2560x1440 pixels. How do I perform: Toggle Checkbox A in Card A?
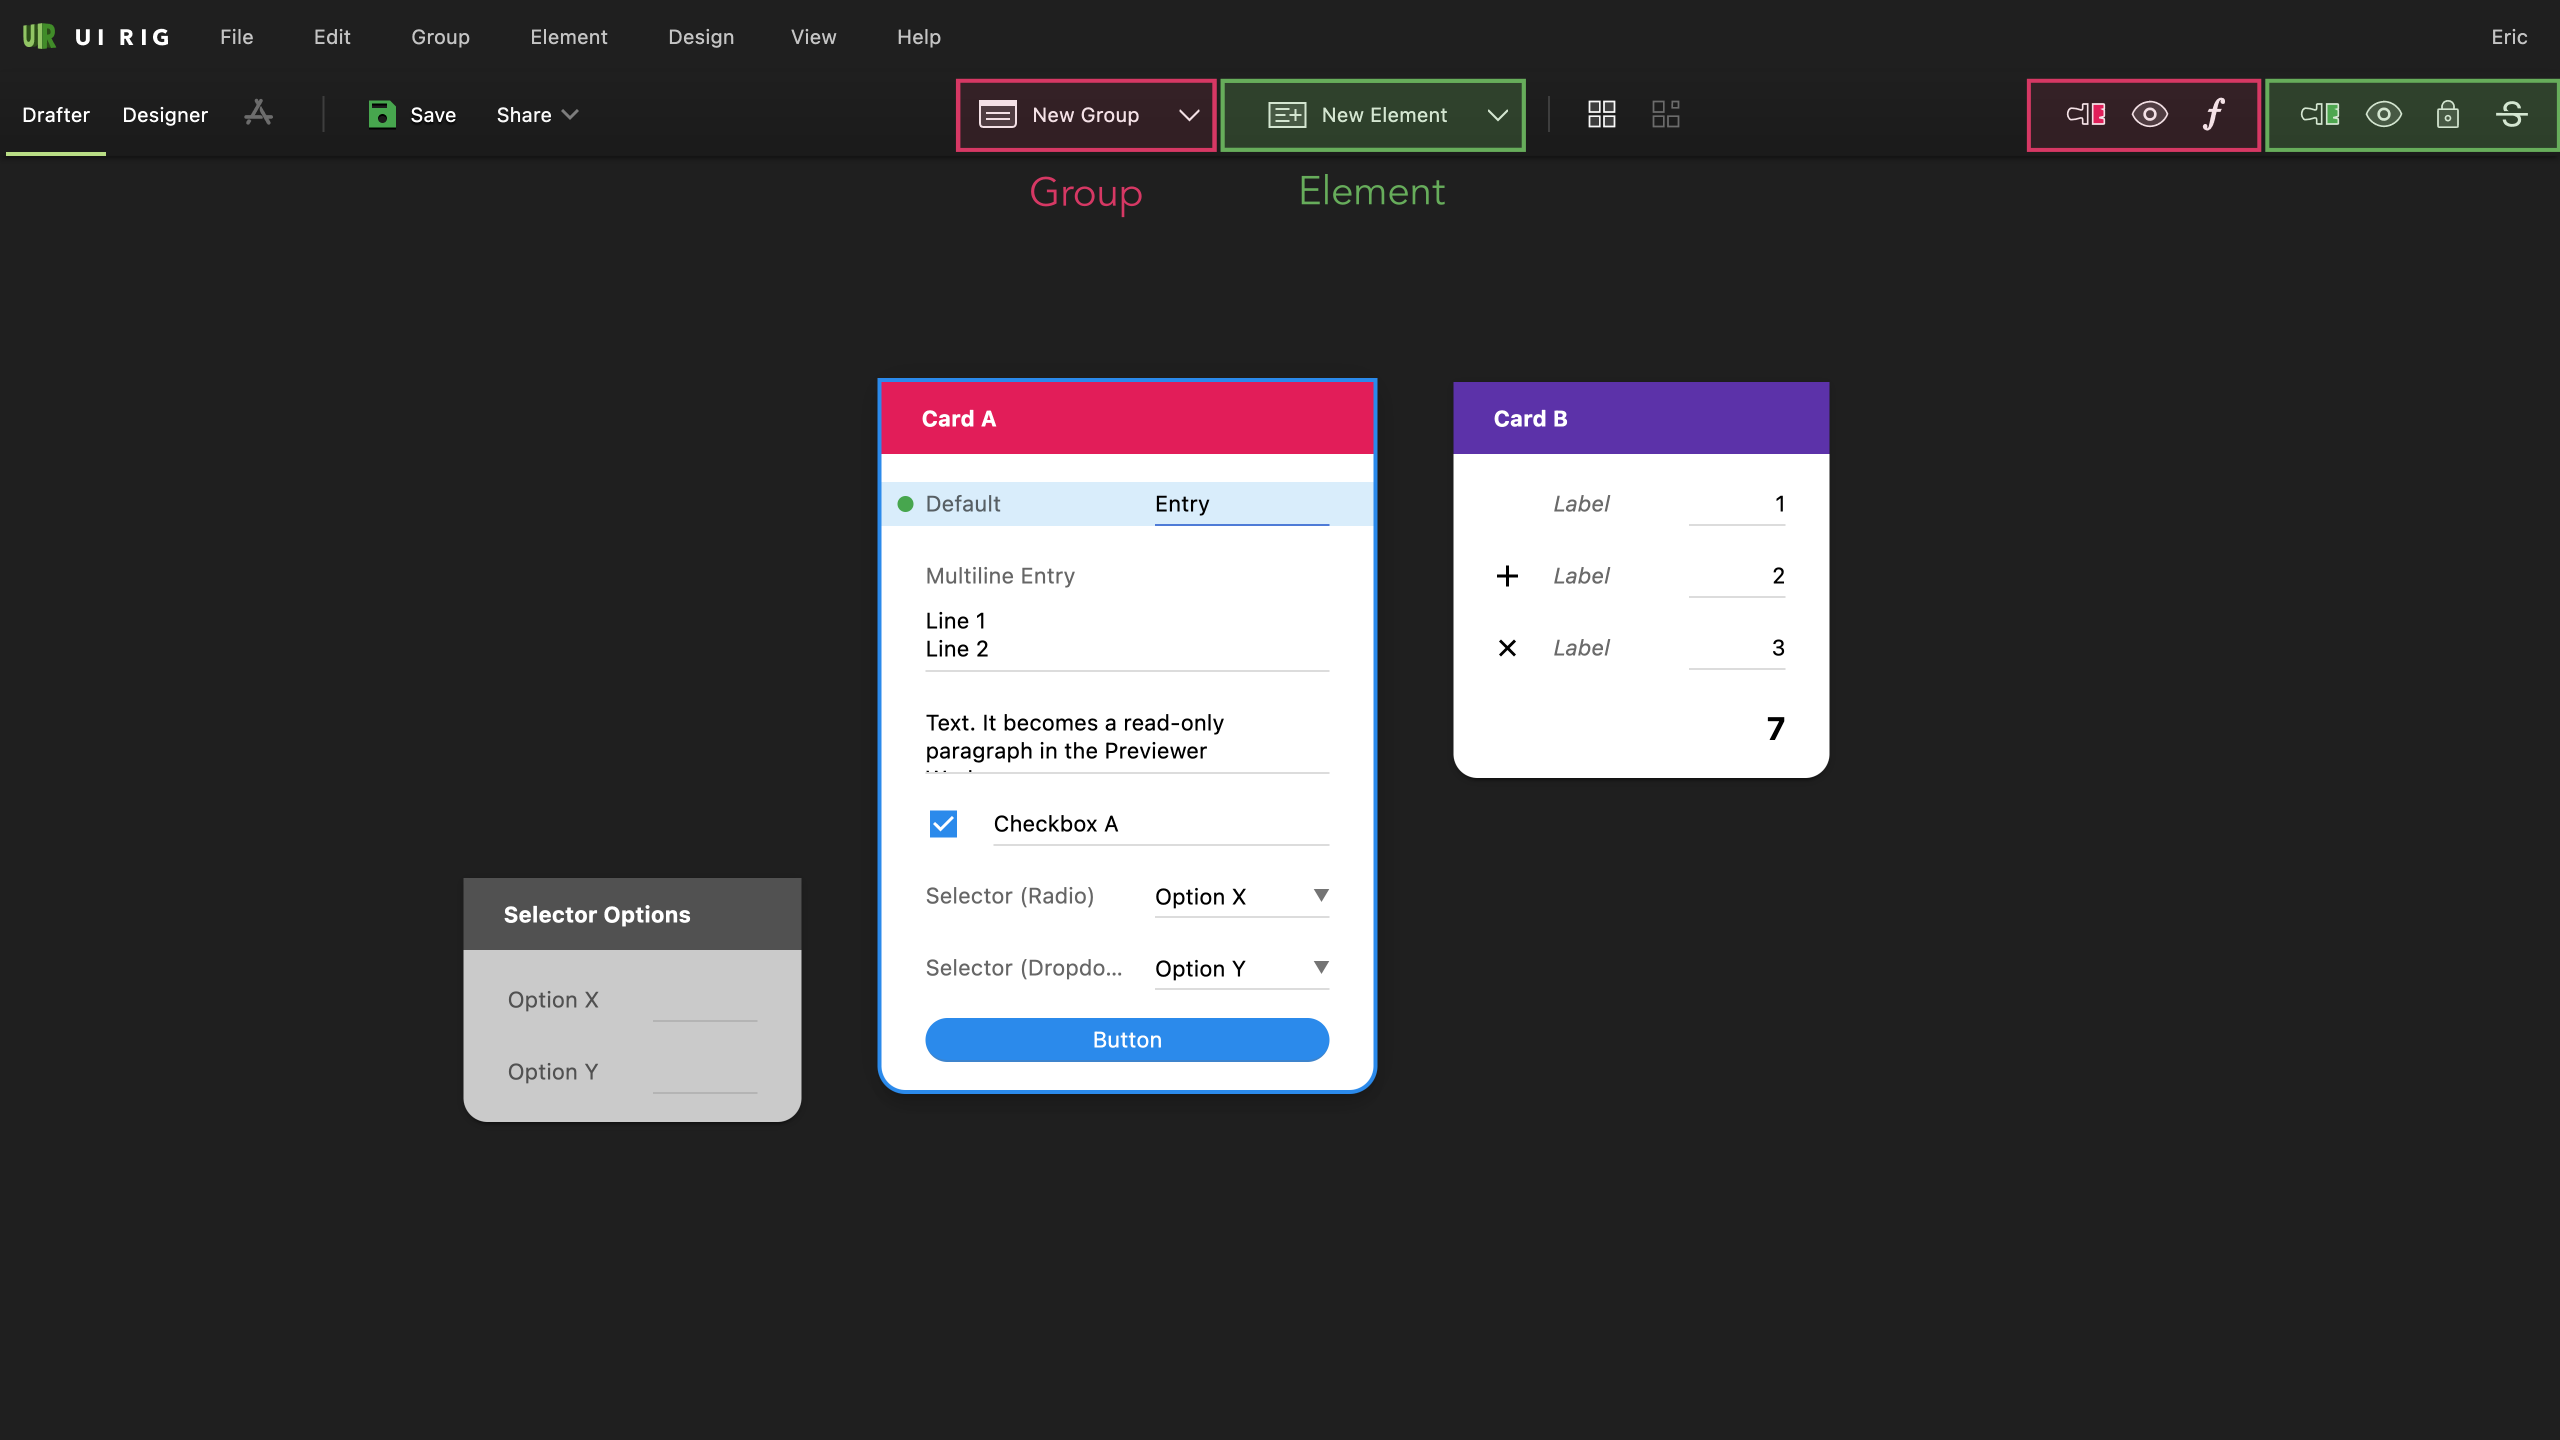[942, 823]
